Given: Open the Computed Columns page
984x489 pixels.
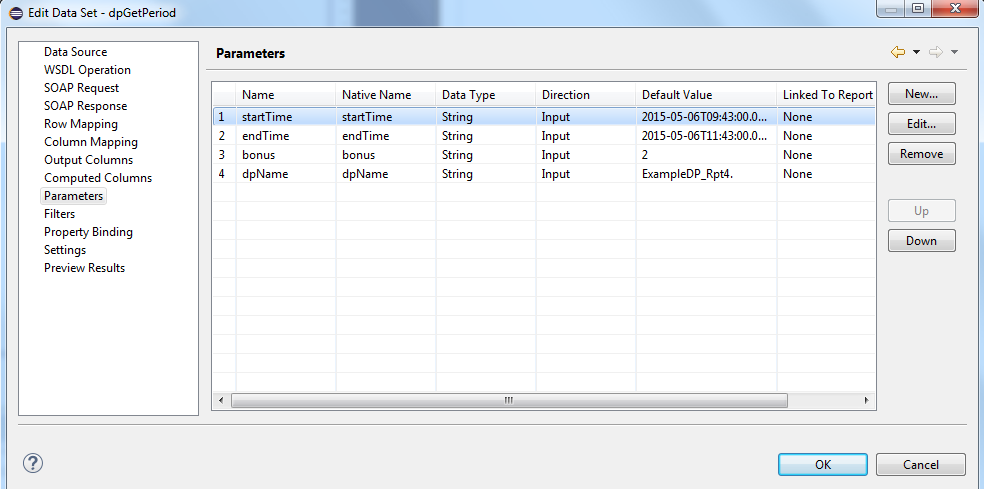Looking at the screenshot, I should [98, 178].
